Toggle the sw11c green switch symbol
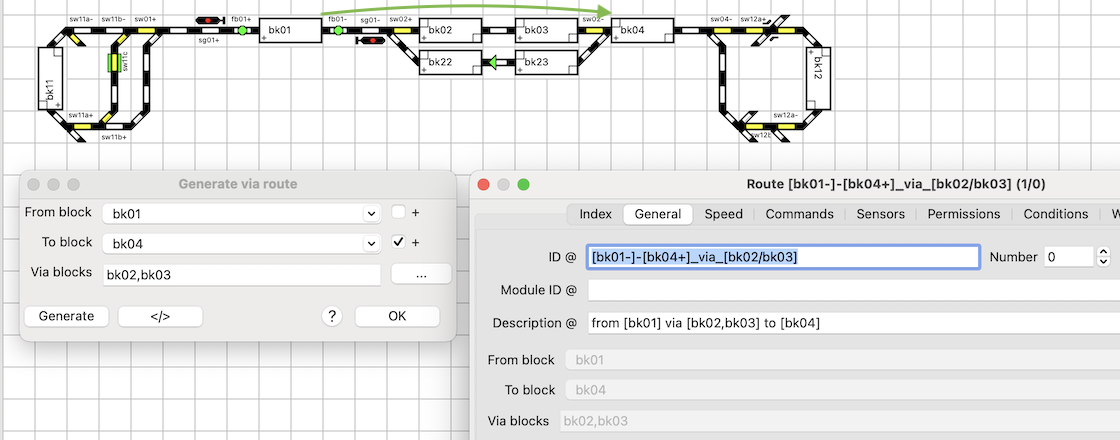Screen dimensions: 1120x440 pos(114,63)
